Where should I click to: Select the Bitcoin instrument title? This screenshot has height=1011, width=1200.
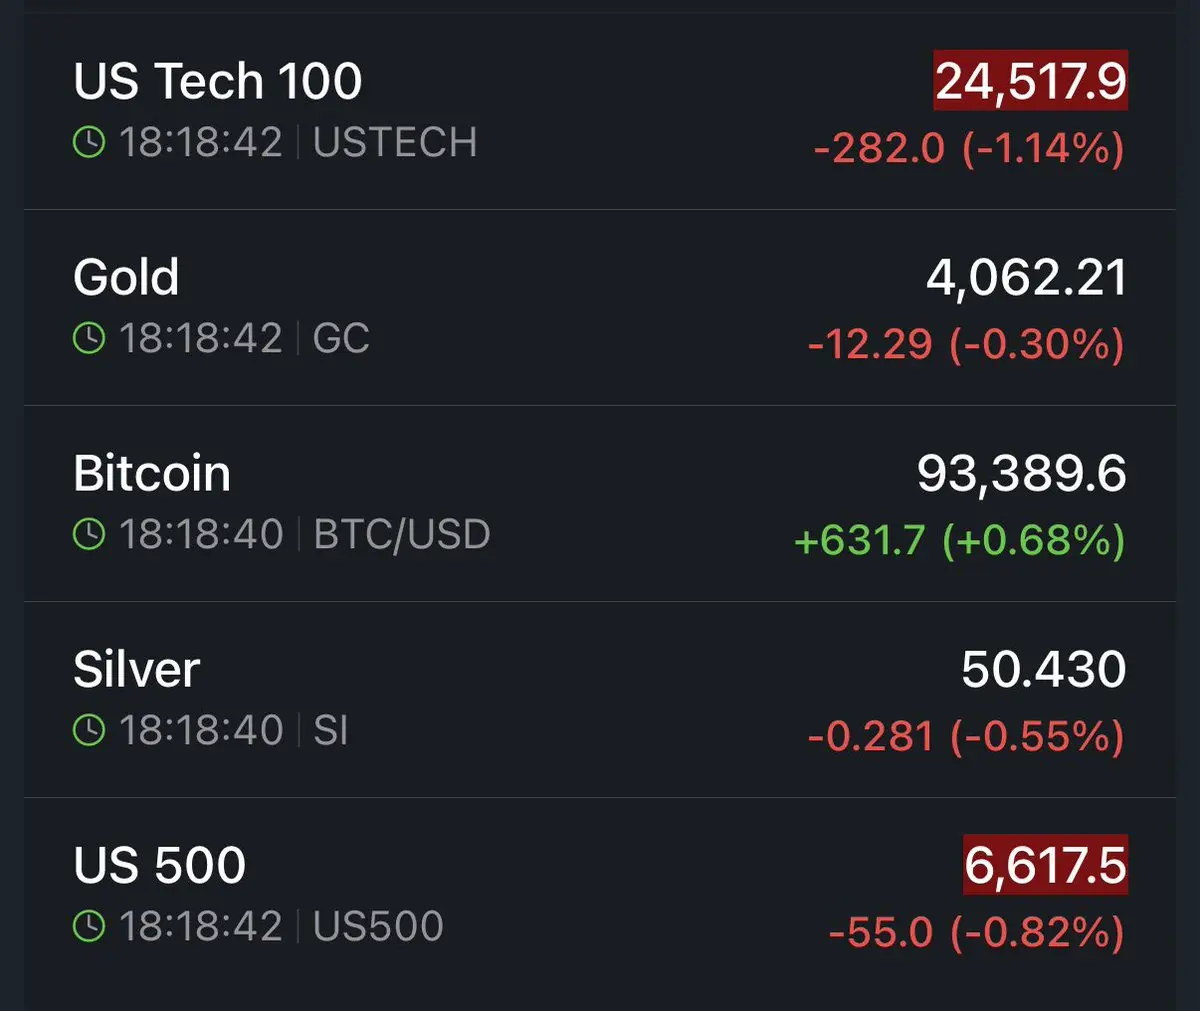152,473
